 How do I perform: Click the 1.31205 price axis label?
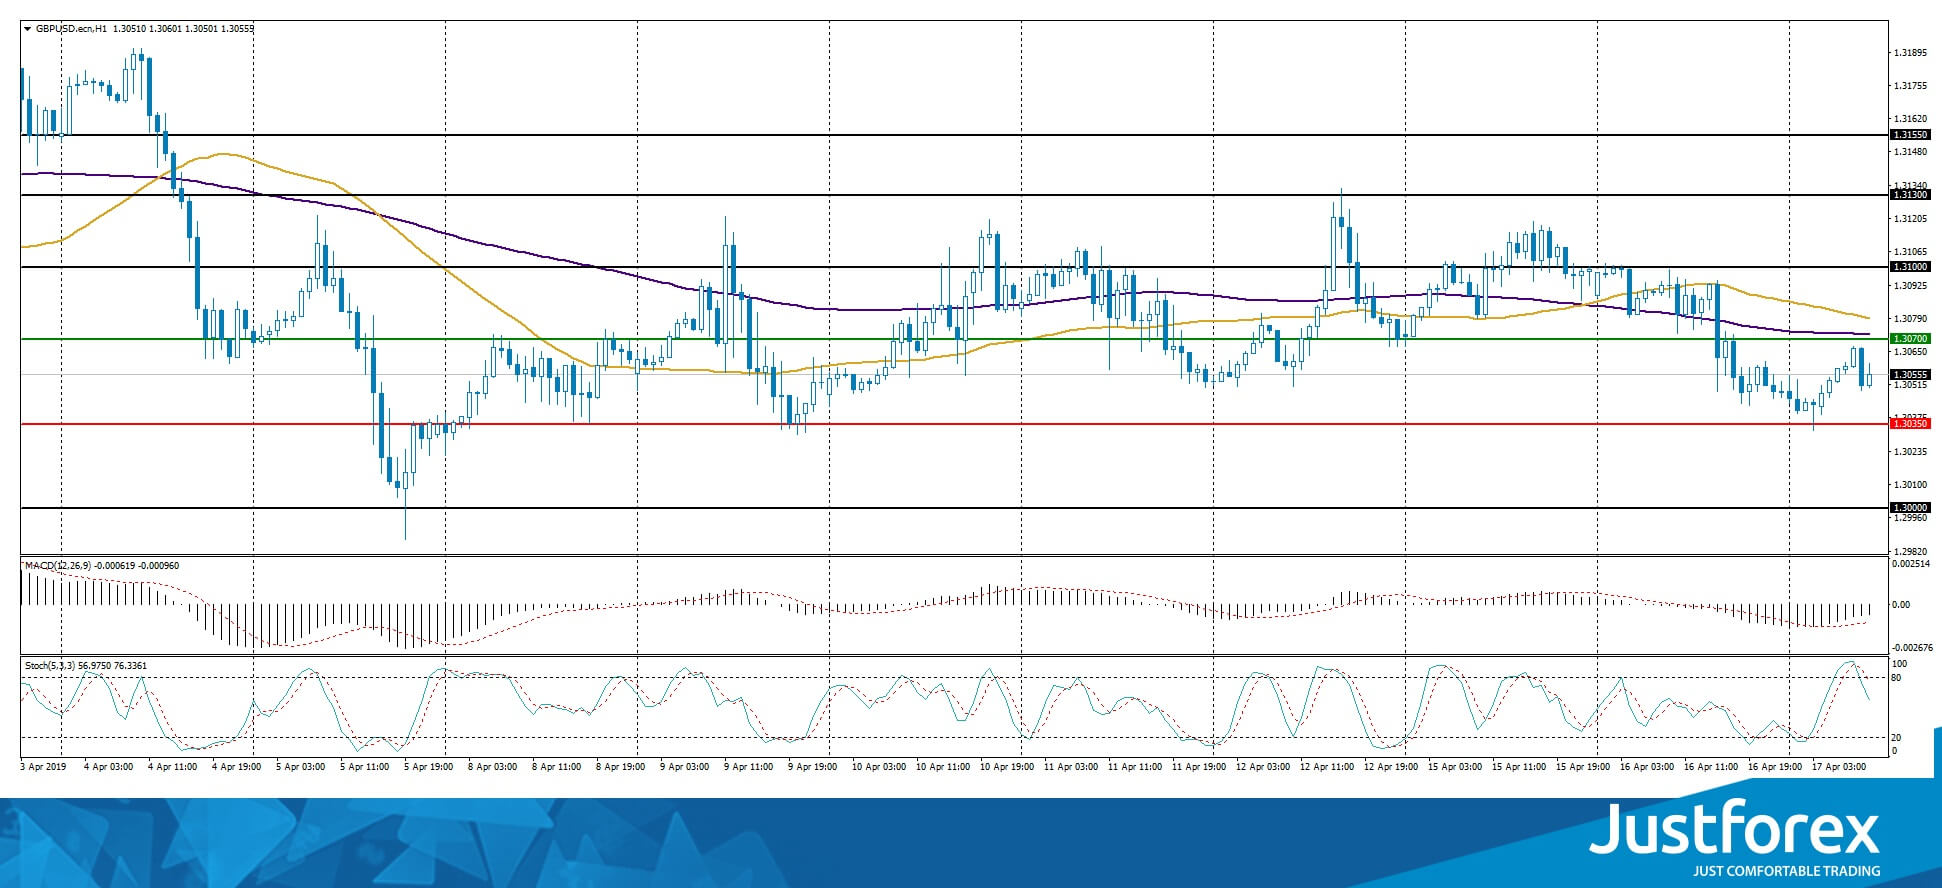pos(1910,218)
